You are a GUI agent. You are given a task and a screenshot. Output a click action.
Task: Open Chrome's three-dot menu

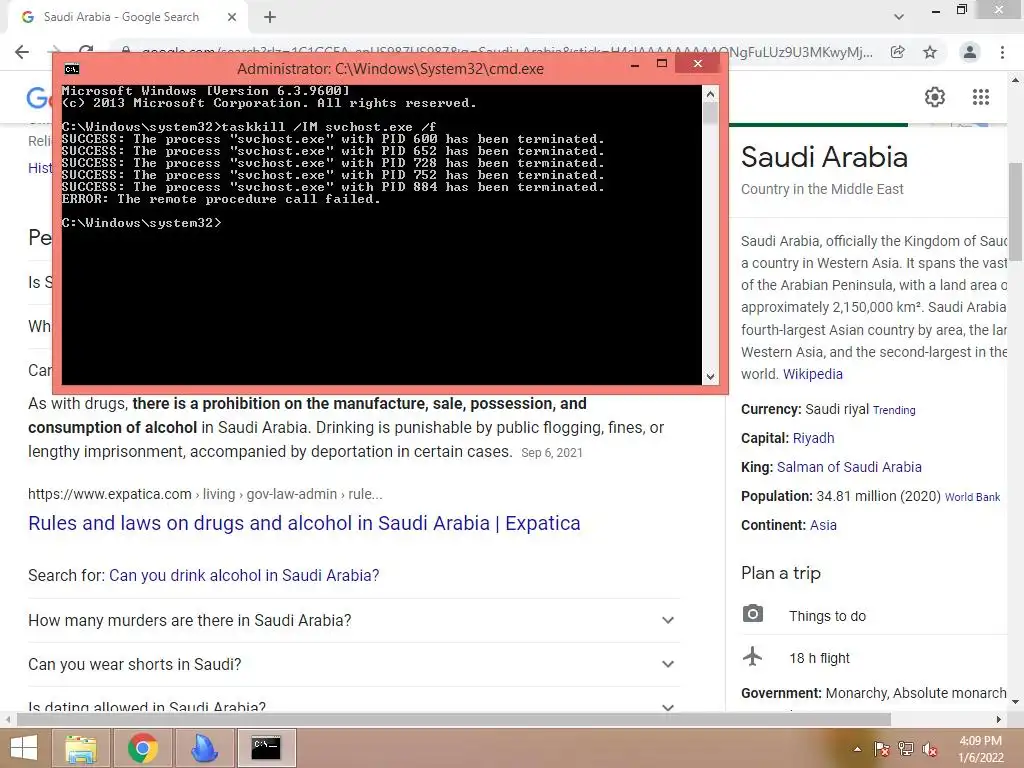pos(1002,52)
